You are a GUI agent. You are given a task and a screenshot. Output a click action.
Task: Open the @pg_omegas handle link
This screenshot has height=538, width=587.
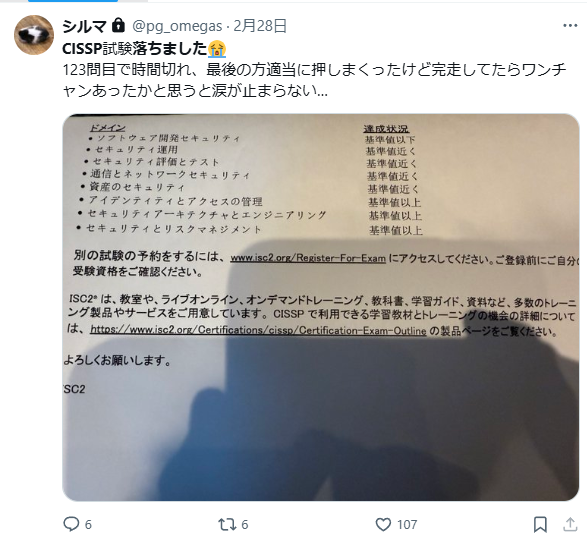click(177, 26)
